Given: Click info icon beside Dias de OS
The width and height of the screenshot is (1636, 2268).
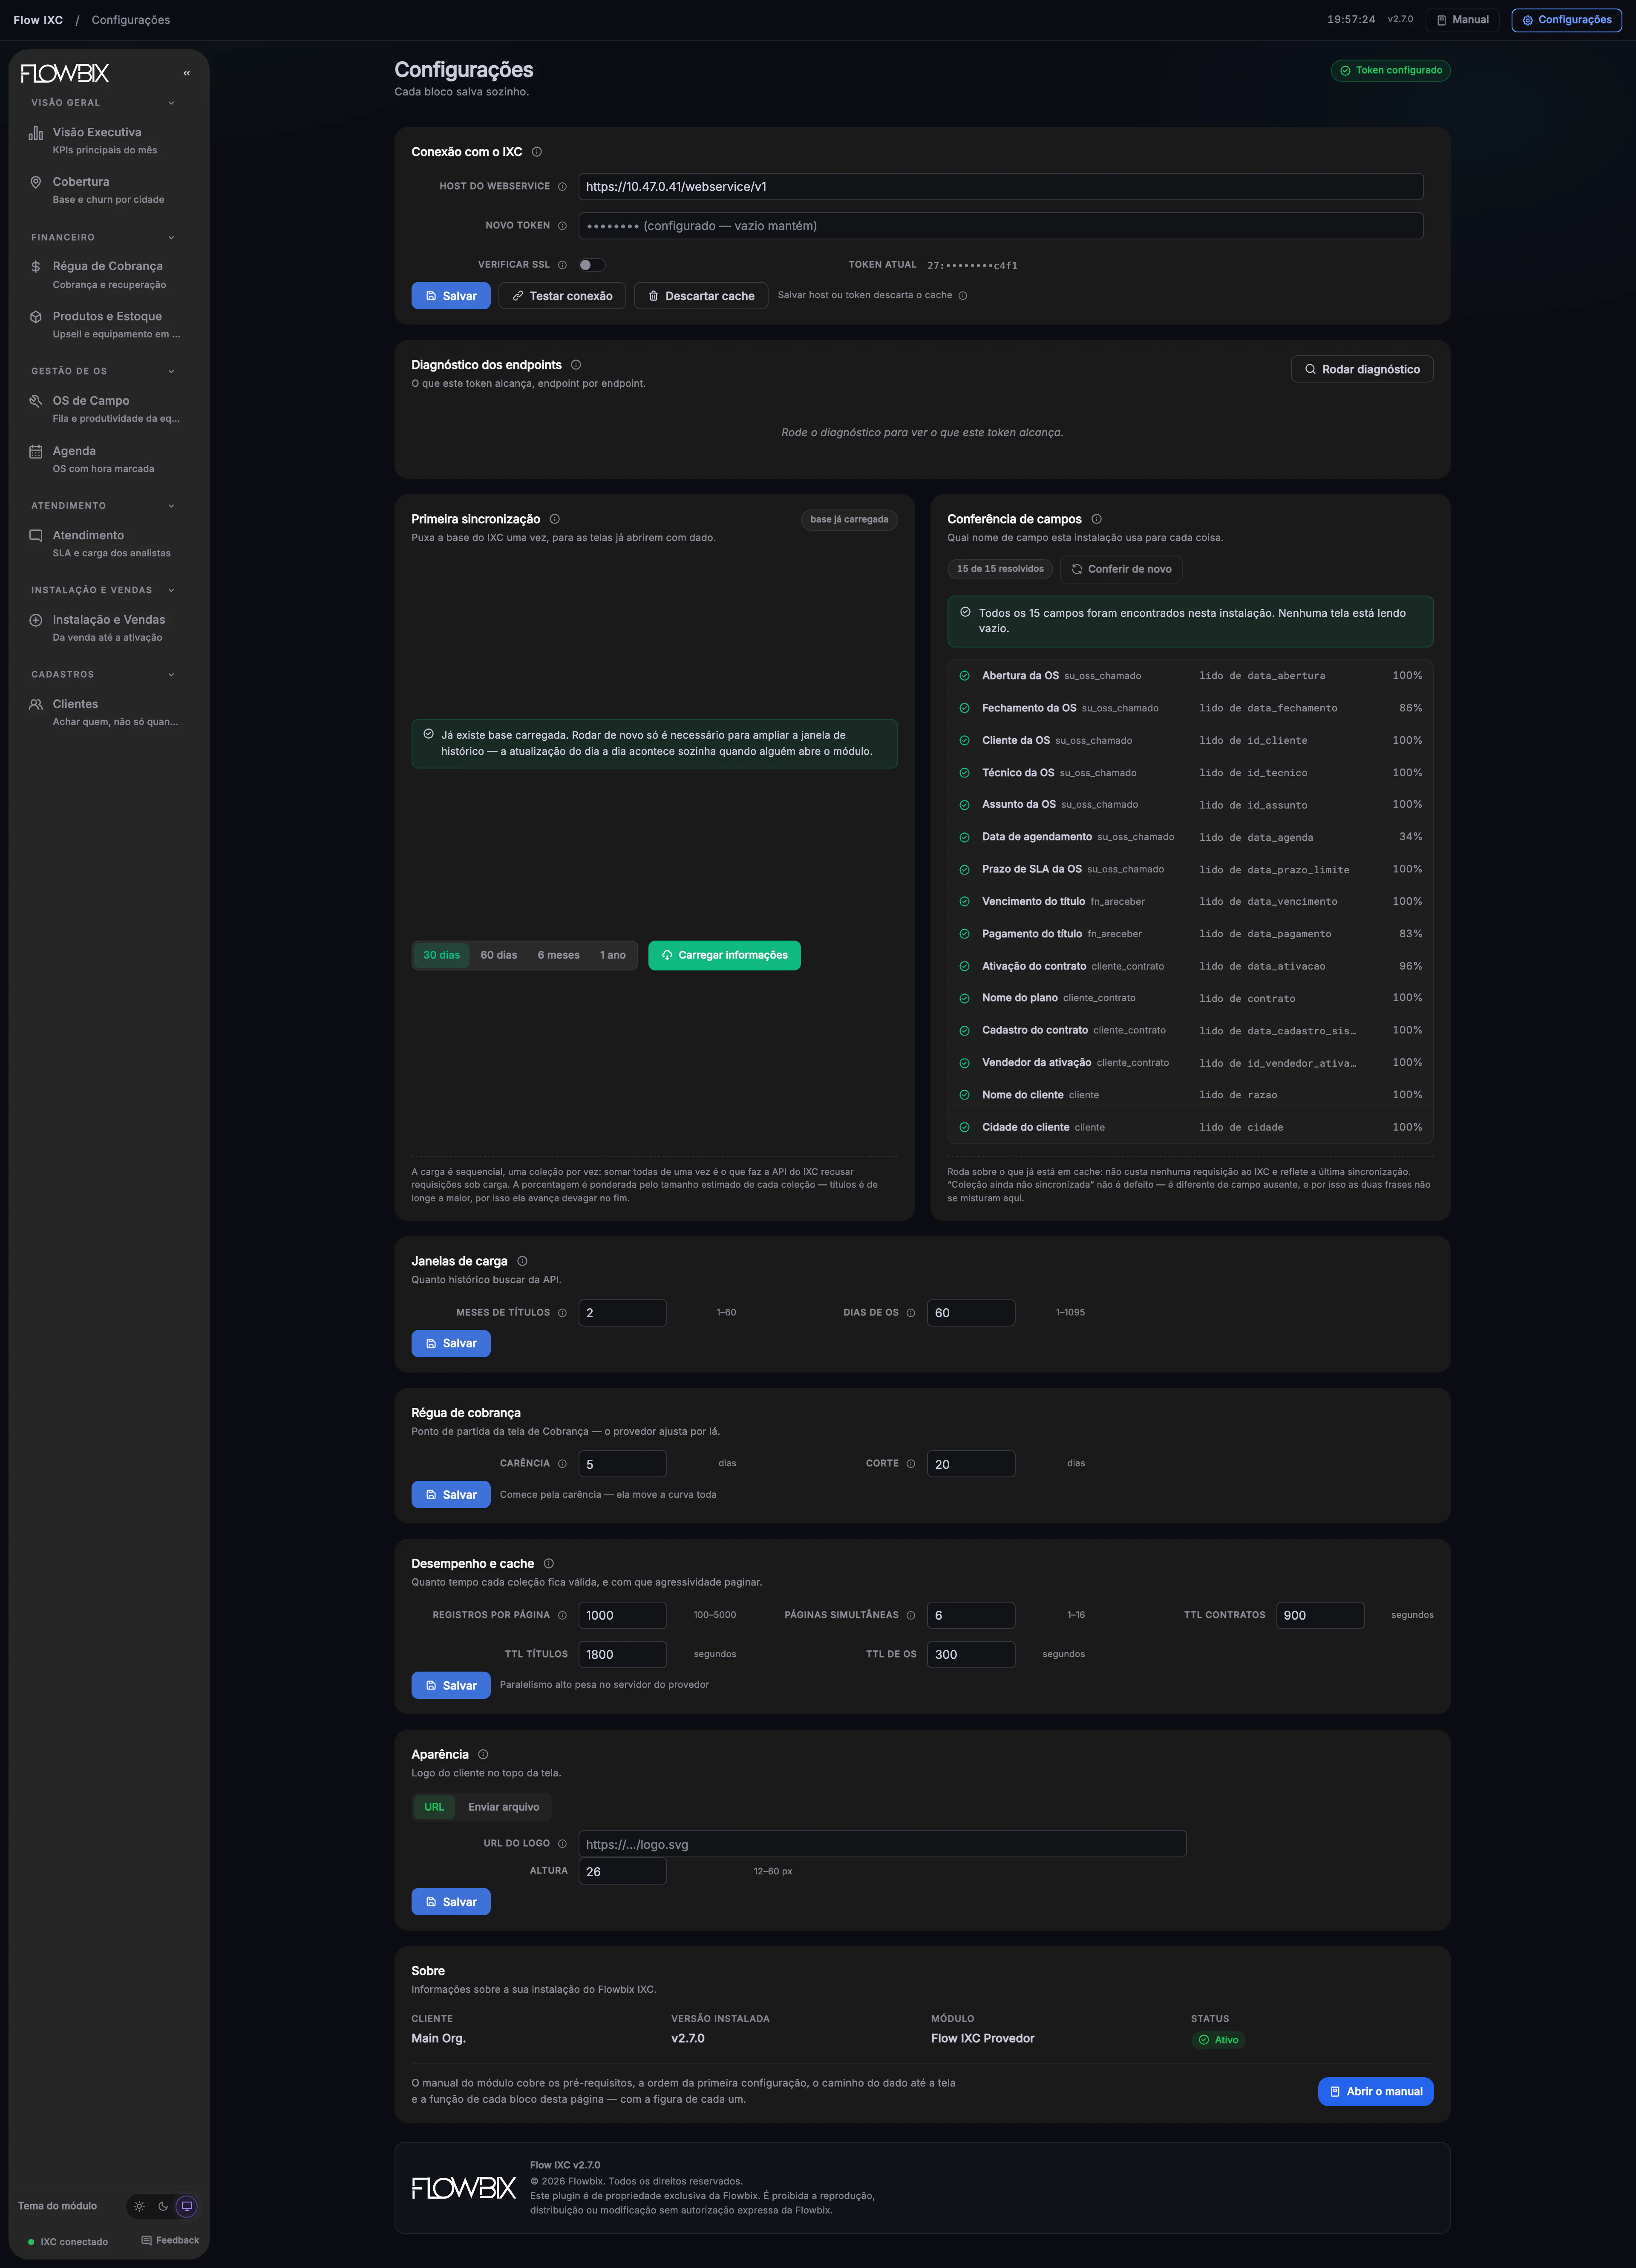Looking at the screenshot, I should coord(911,1313).
